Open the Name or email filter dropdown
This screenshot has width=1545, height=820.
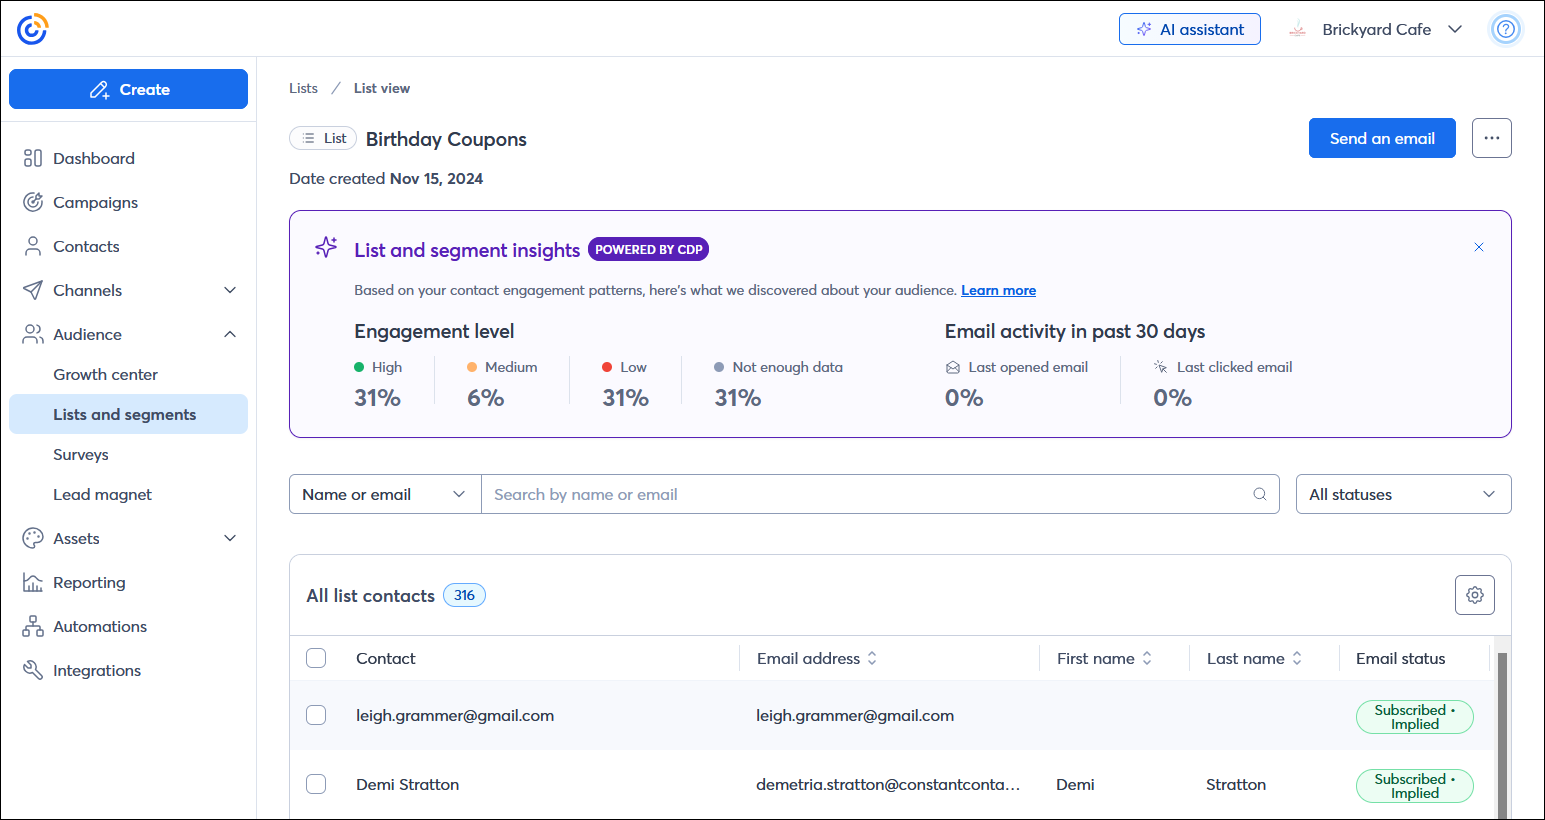coord(385,494)
